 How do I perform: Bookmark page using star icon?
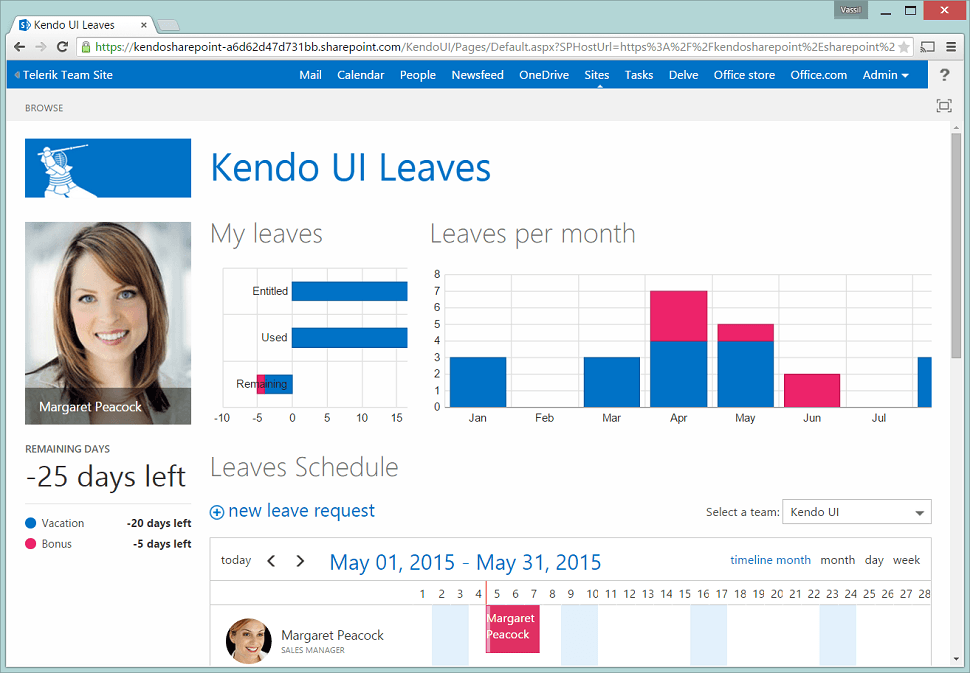pyautogui.click(x=904, y=47)
